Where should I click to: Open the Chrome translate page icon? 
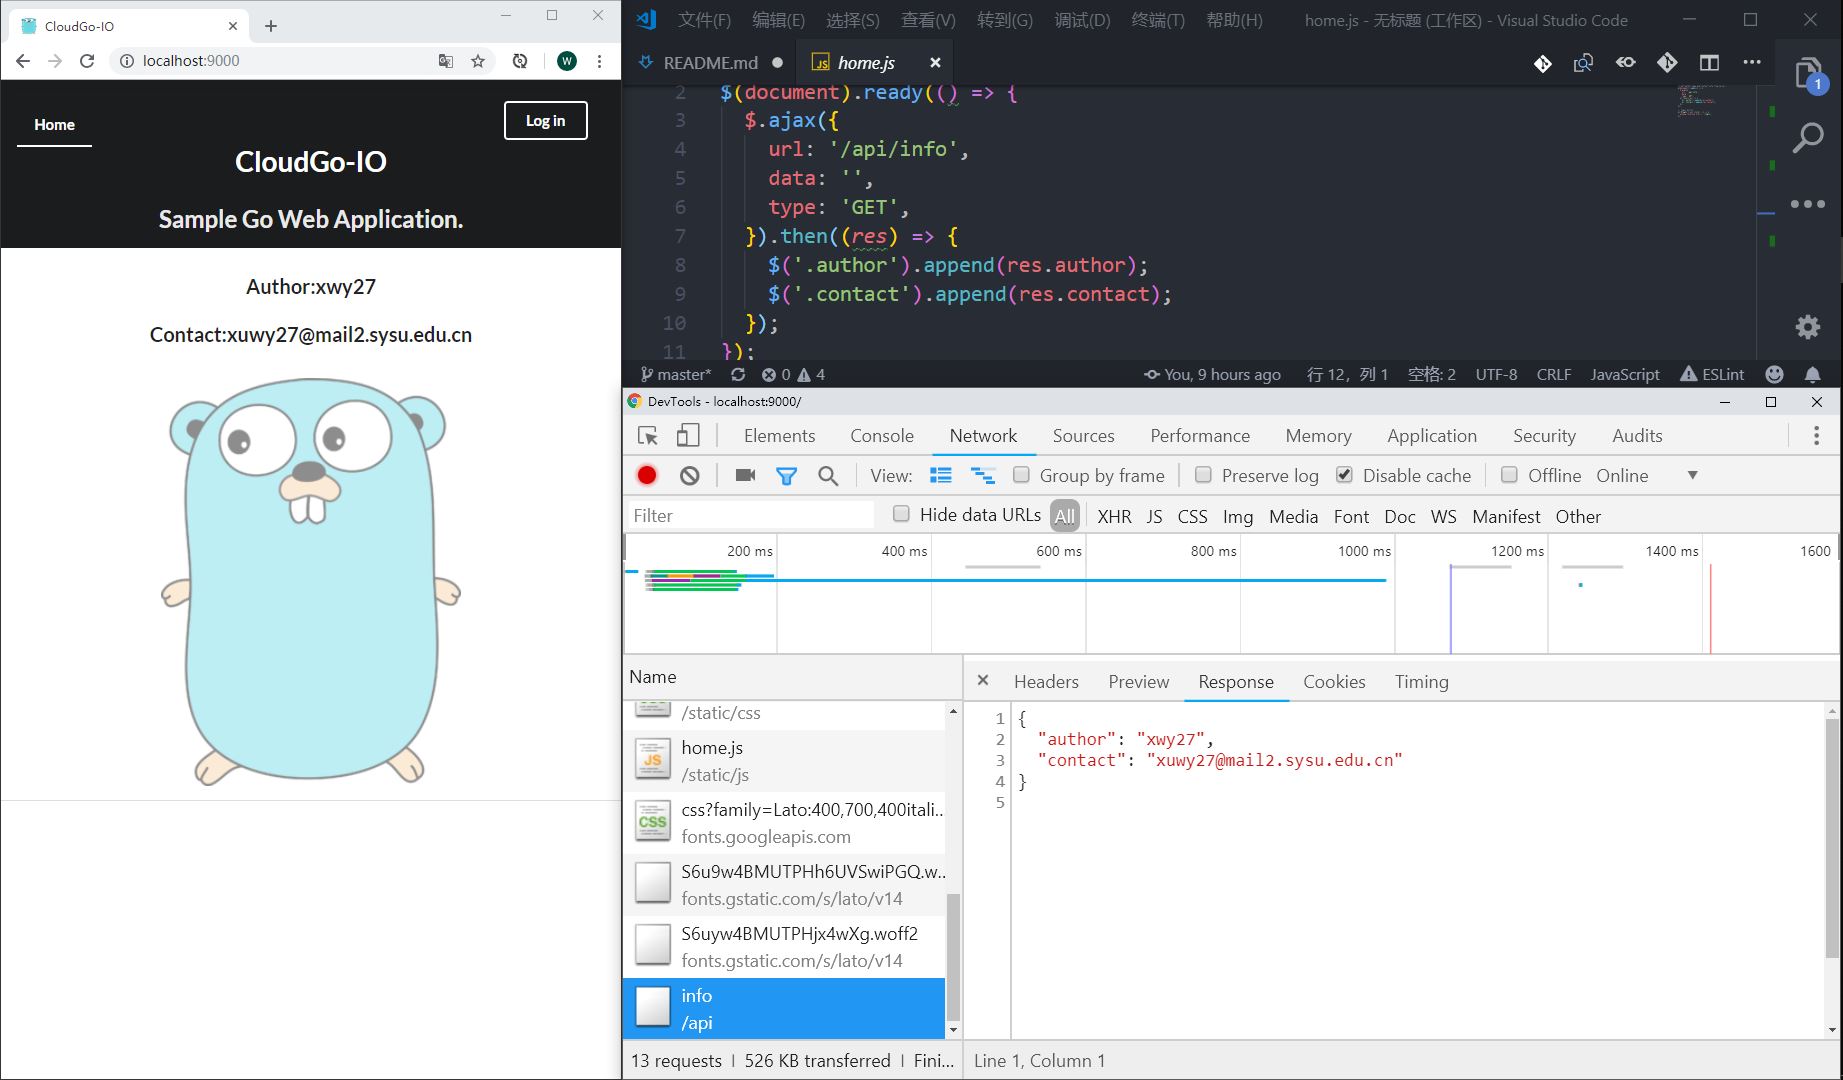446,61
